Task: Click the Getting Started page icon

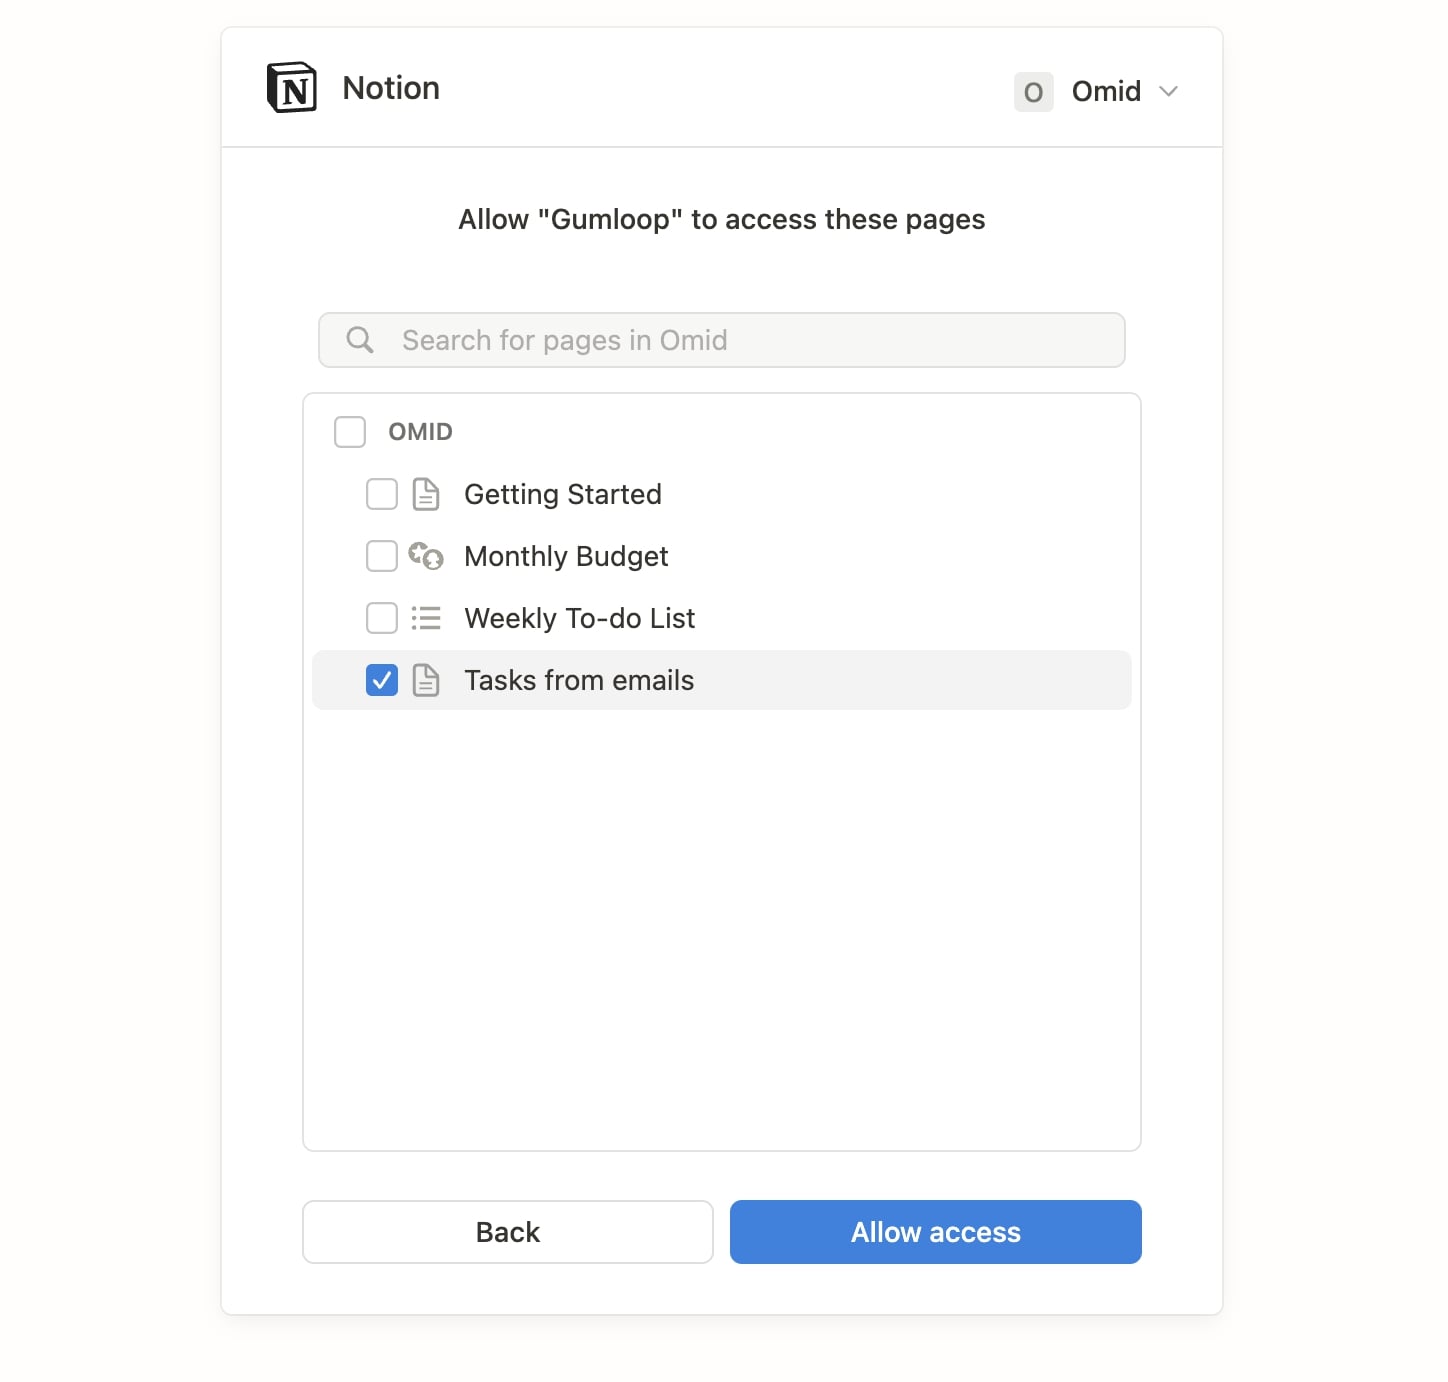Action: [426, 494]
